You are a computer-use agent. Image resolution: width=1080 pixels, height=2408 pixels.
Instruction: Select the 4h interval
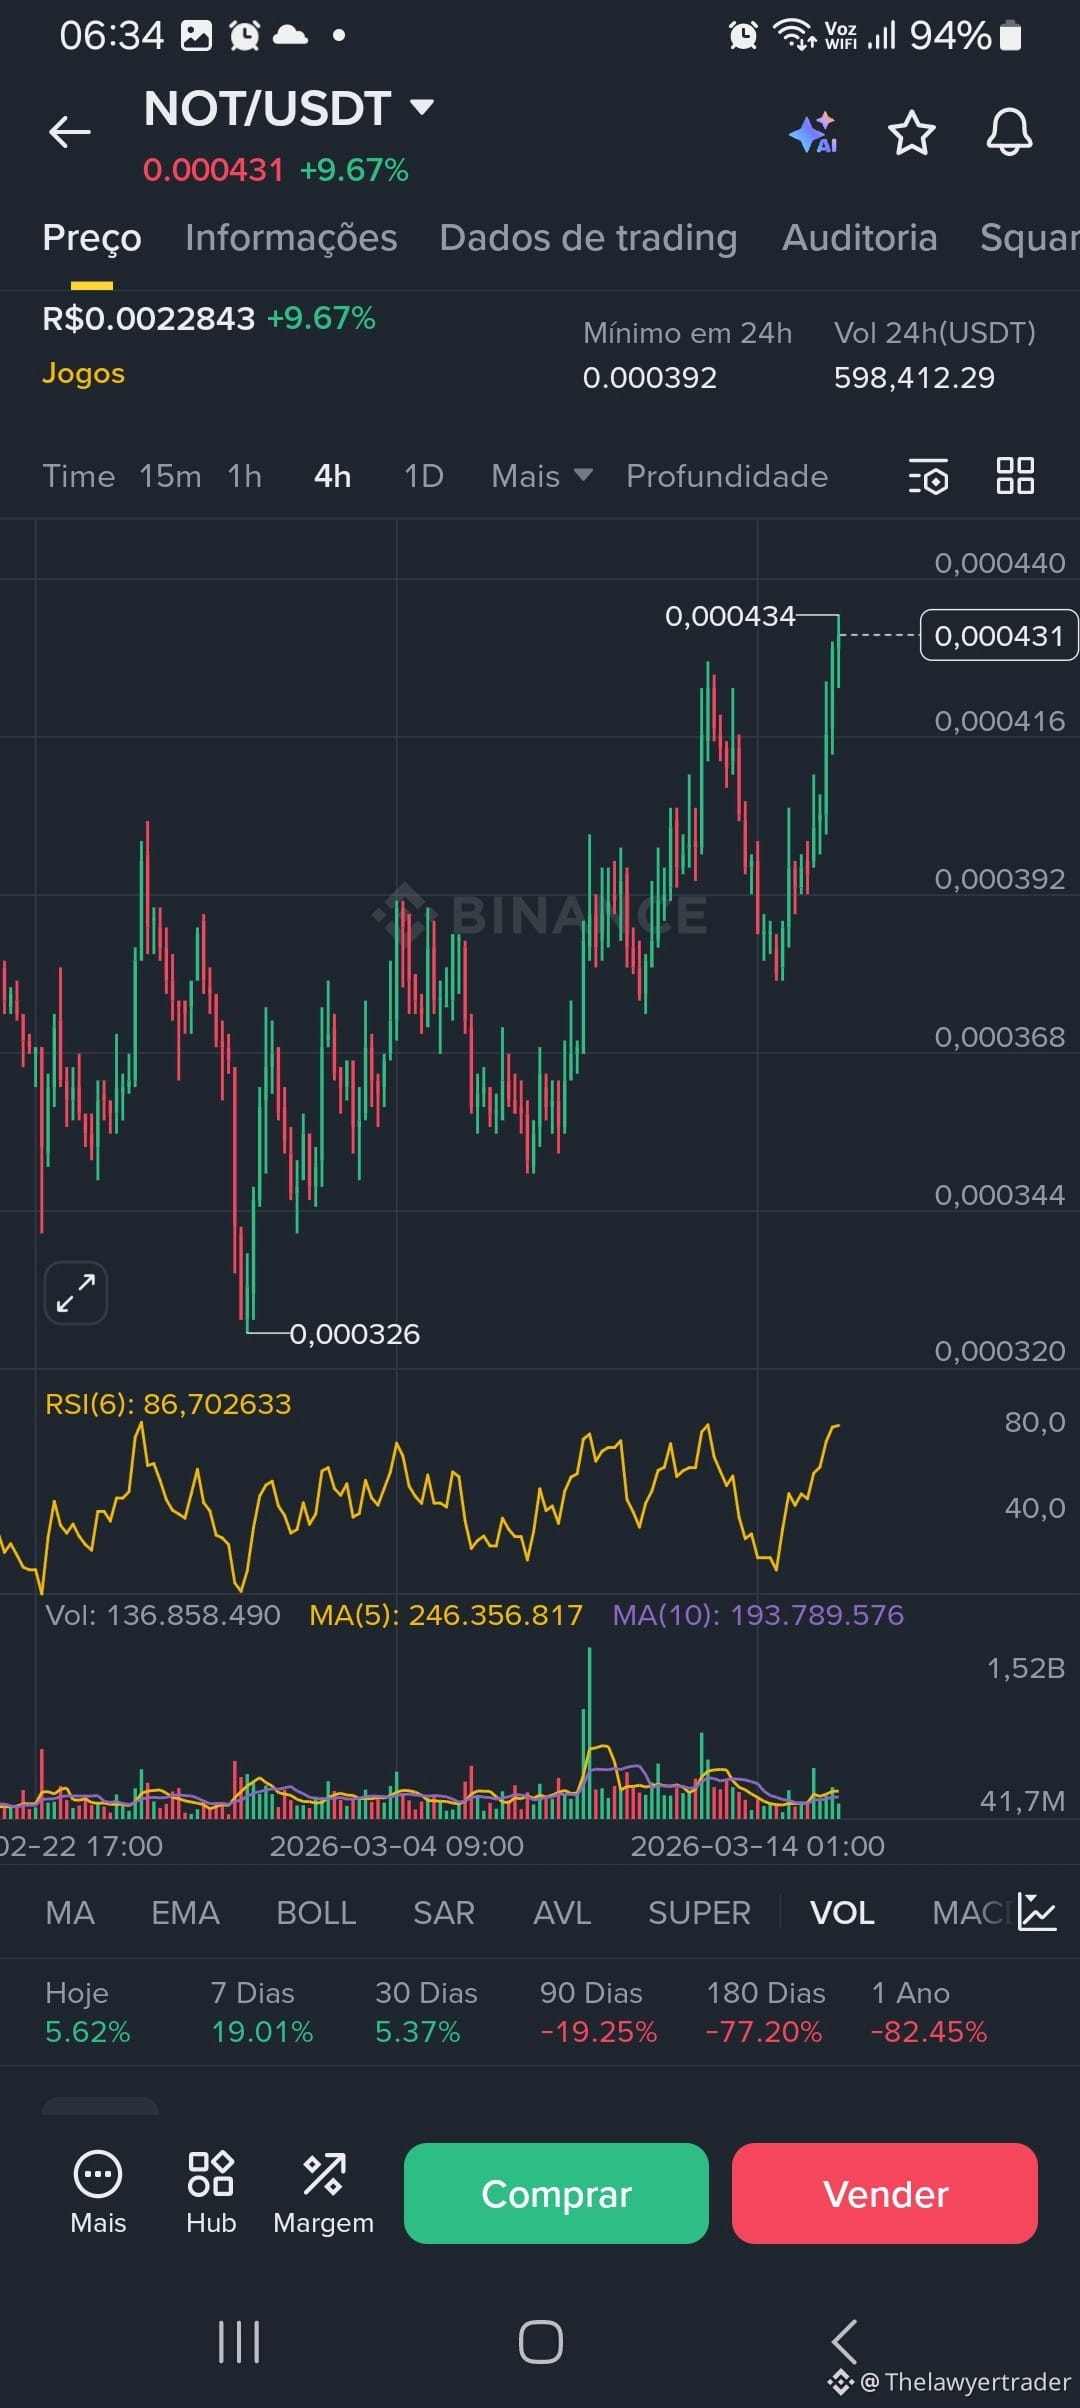point(333,476)
